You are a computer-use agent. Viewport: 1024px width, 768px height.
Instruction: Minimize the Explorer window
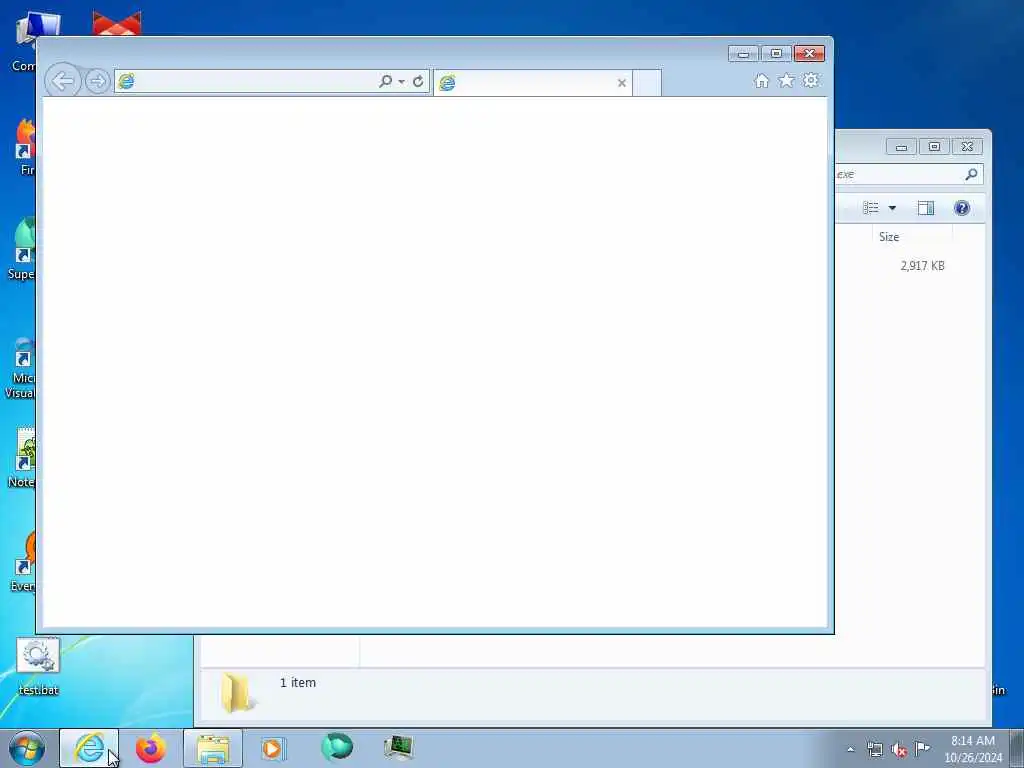901,147
